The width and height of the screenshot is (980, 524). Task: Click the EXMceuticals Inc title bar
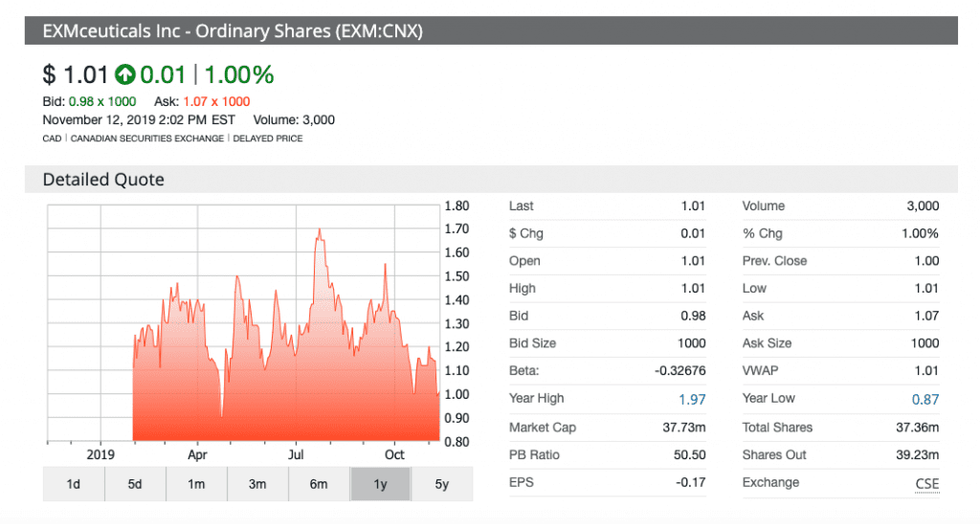(x=232, y=31)
